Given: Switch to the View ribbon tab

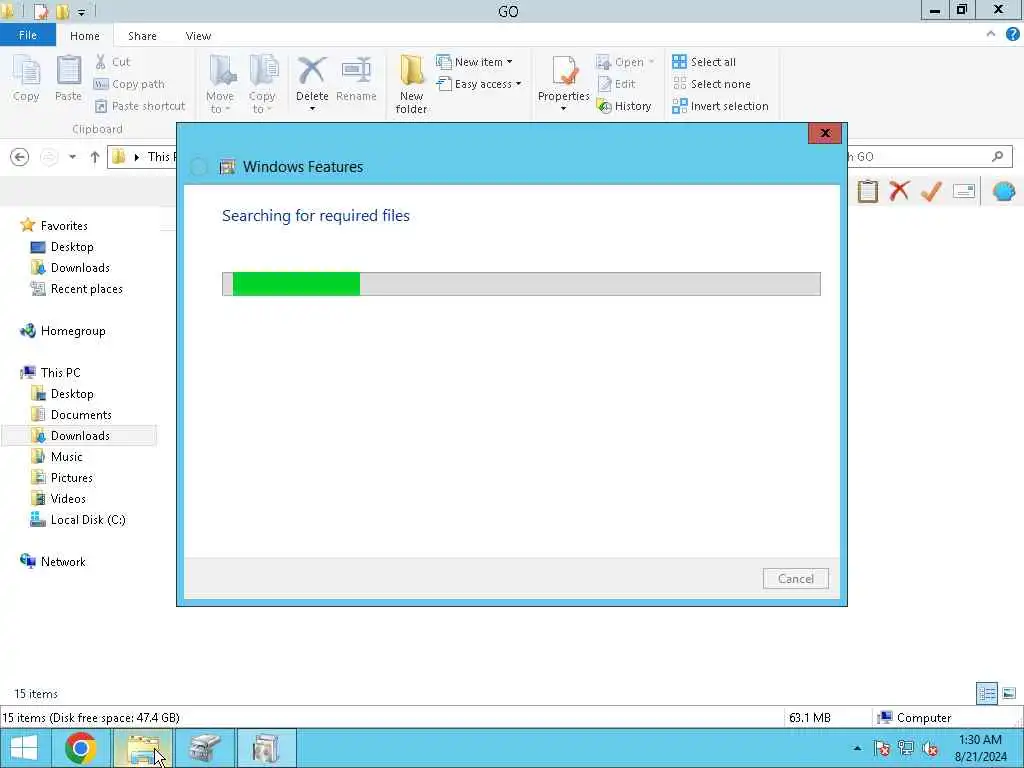Looking at the screenshot, I should click(198, 36).
